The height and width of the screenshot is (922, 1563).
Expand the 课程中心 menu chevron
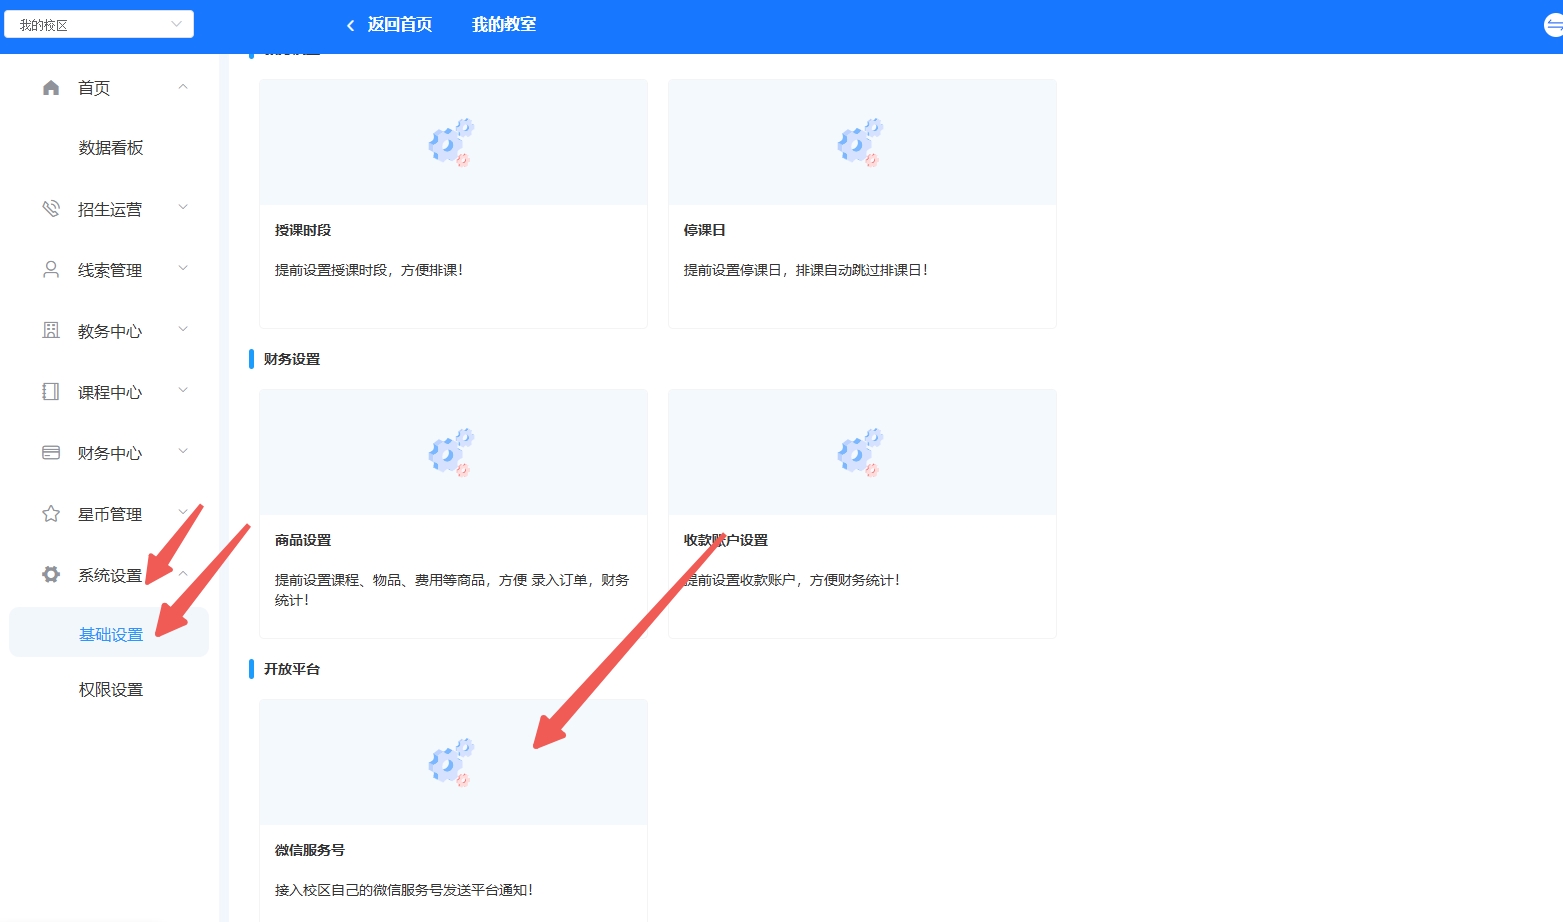[x=183, y=391]
